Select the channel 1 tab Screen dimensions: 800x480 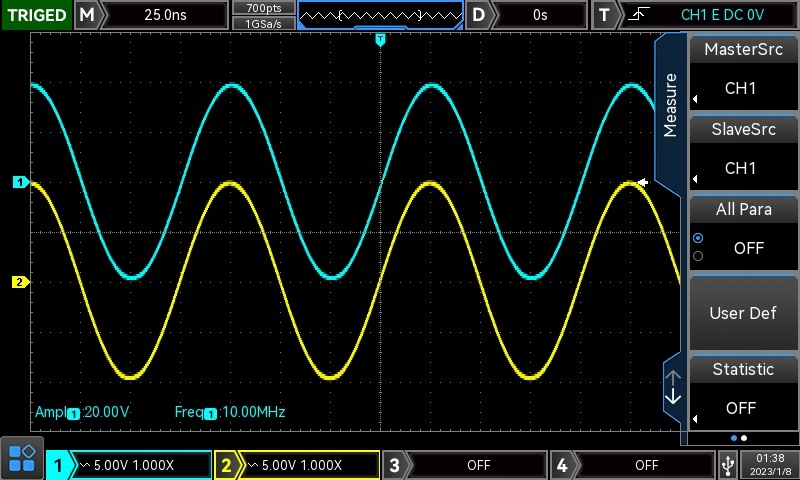coord(58,465)
